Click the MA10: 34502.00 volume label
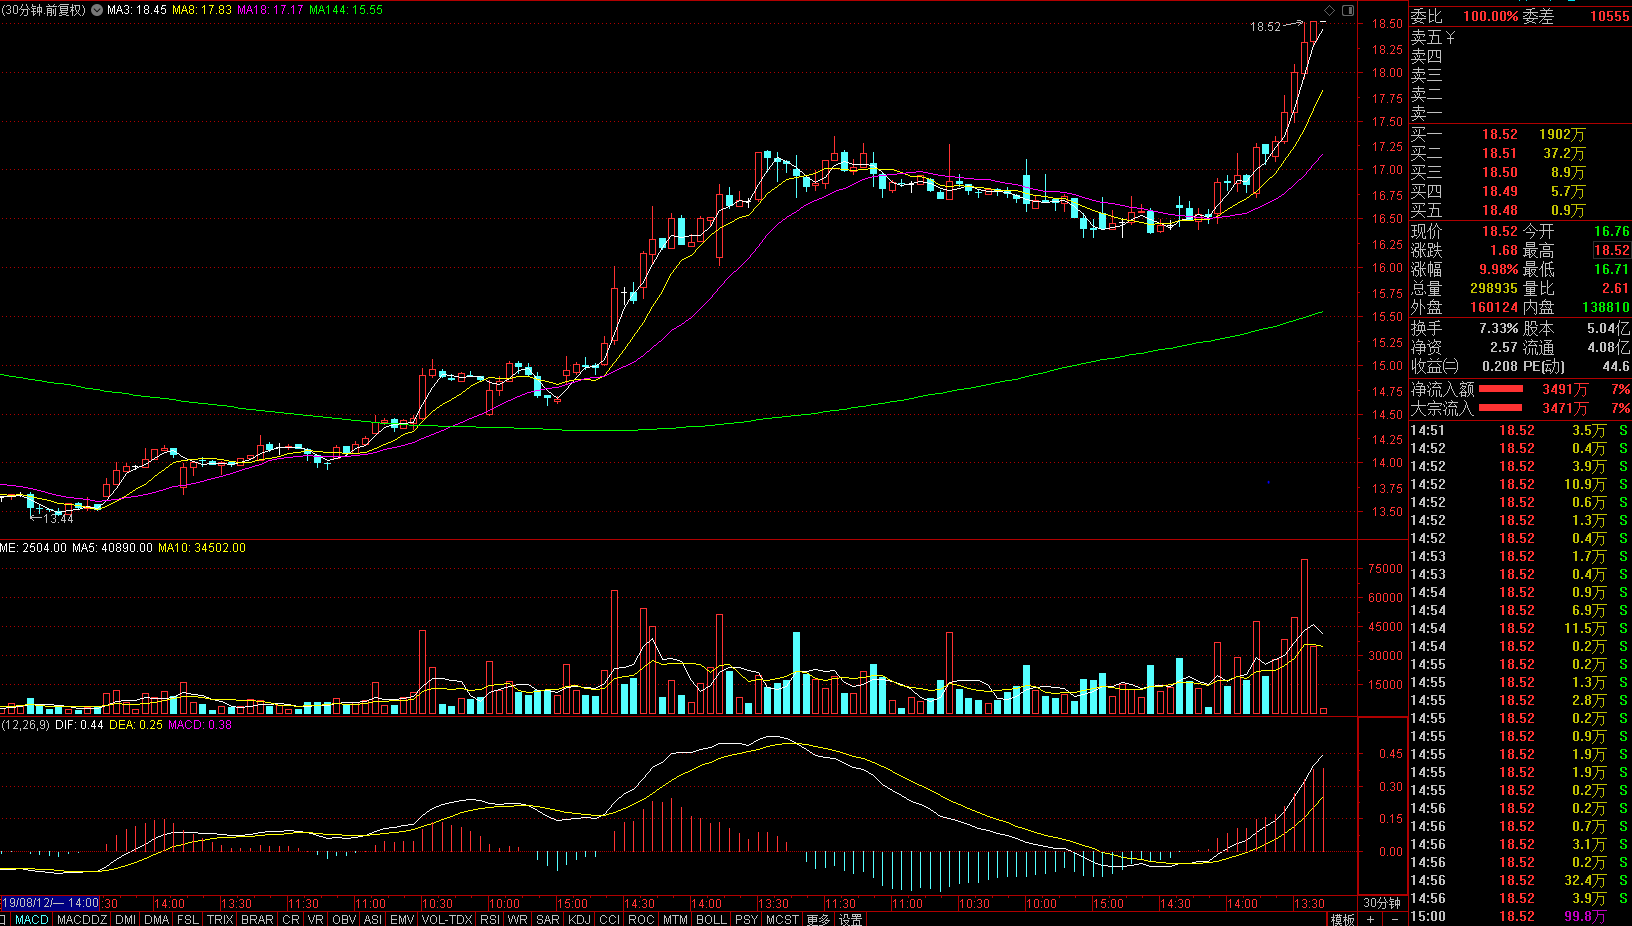 (202, 548)
